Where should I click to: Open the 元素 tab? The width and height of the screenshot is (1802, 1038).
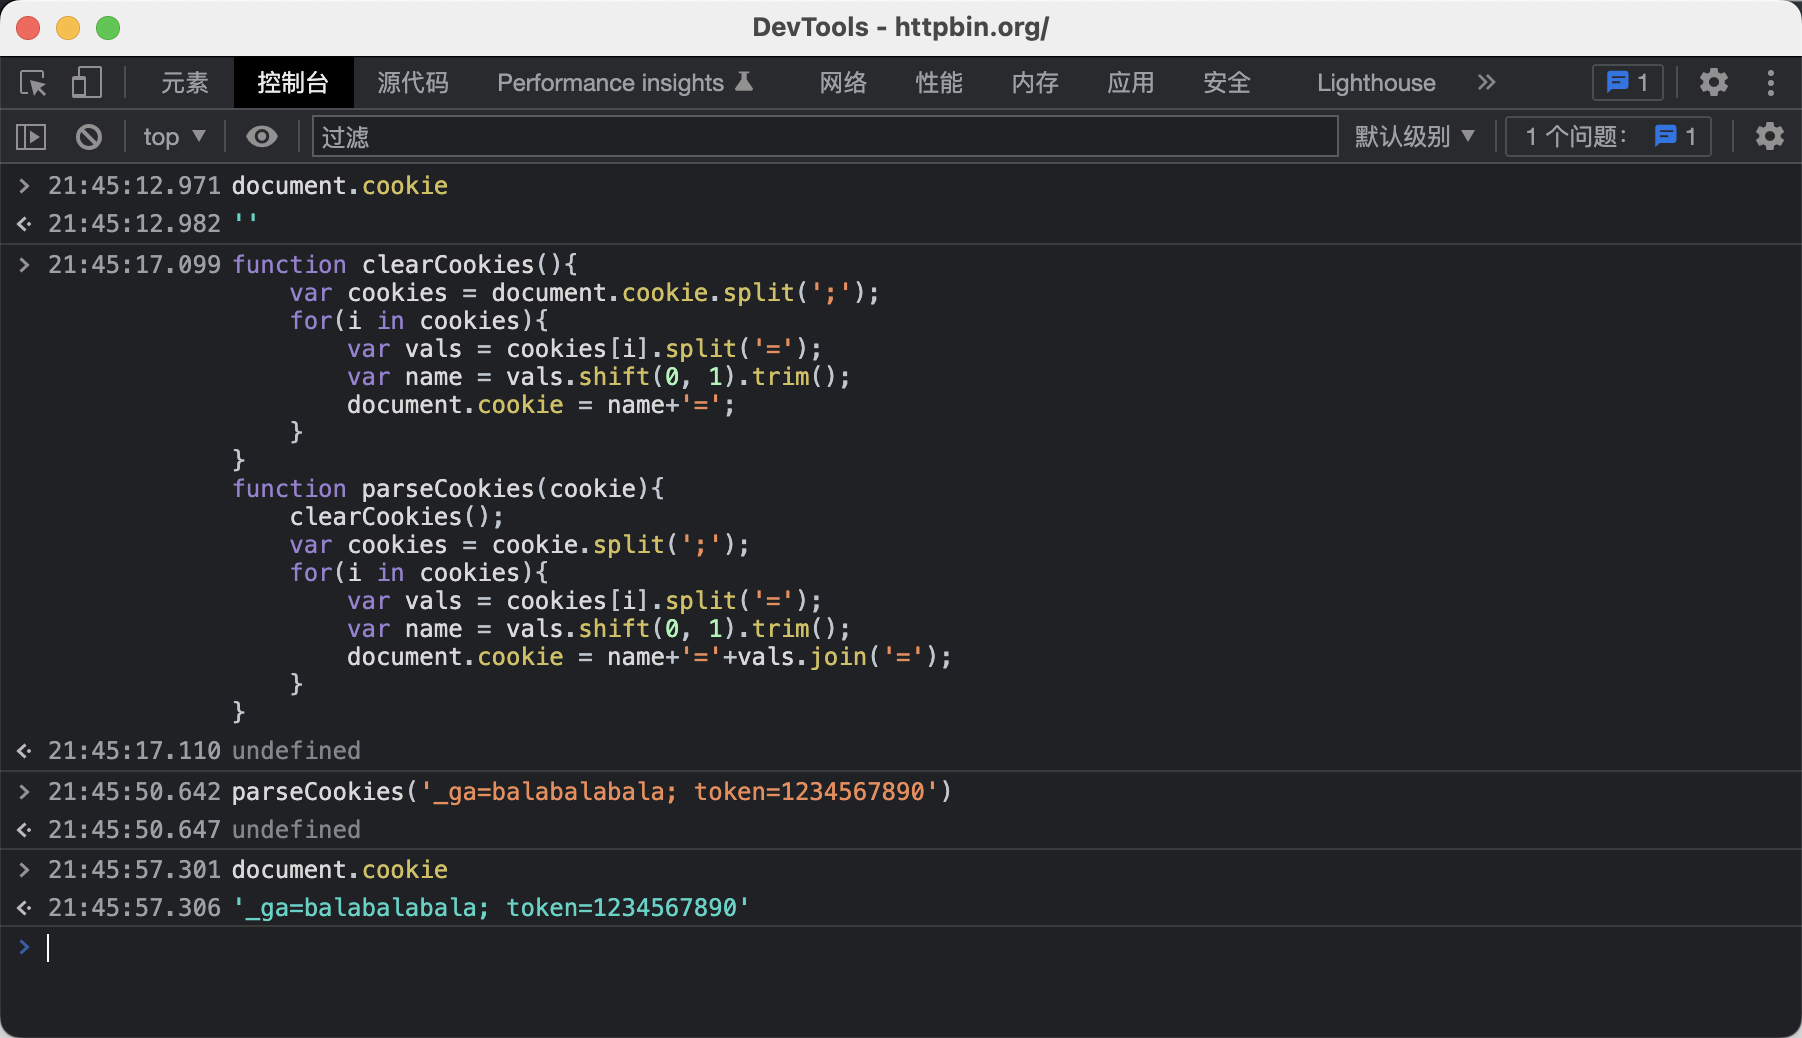coord(185,83)
